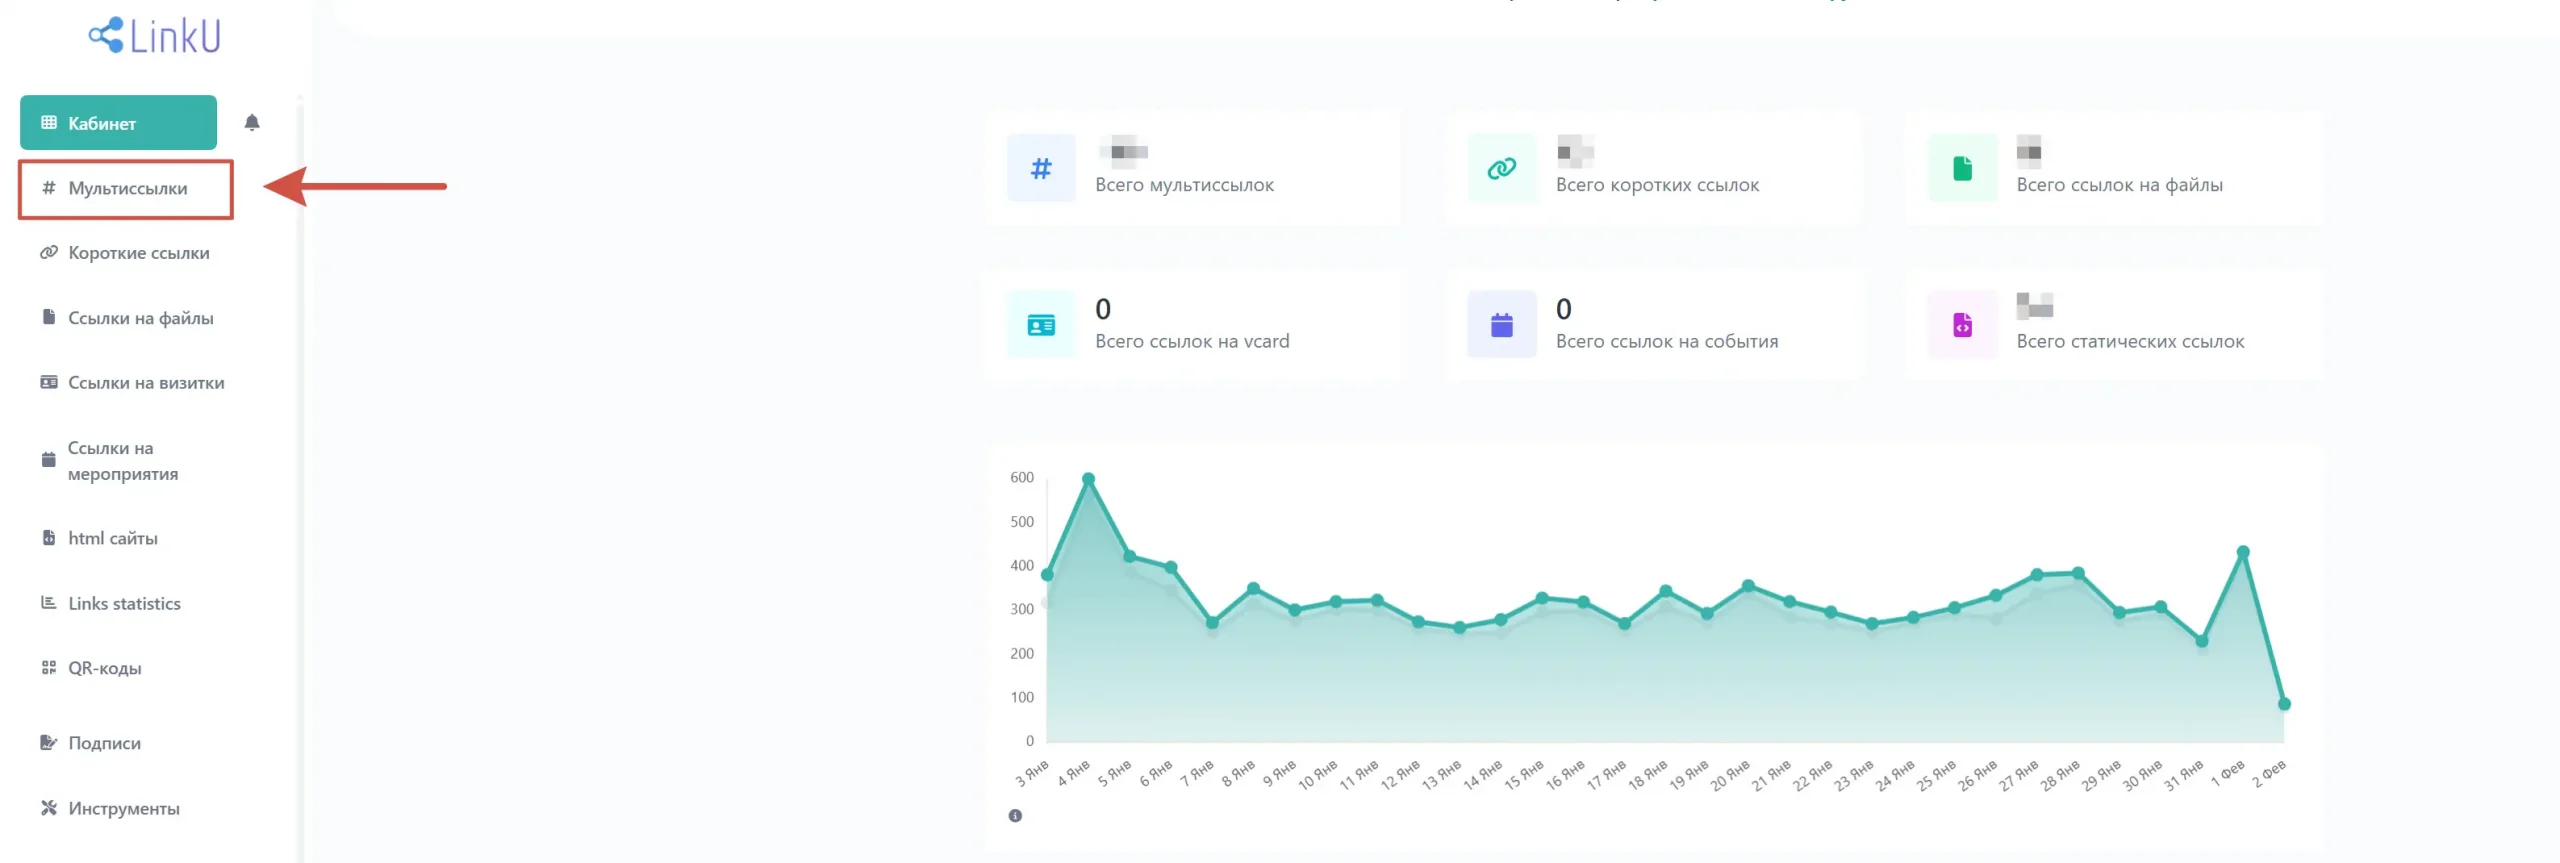Image resolution: width=2560 pixels, height=863 pixels.
Task: Click the tools icon beside Инструменты
Action: [48, 807]
